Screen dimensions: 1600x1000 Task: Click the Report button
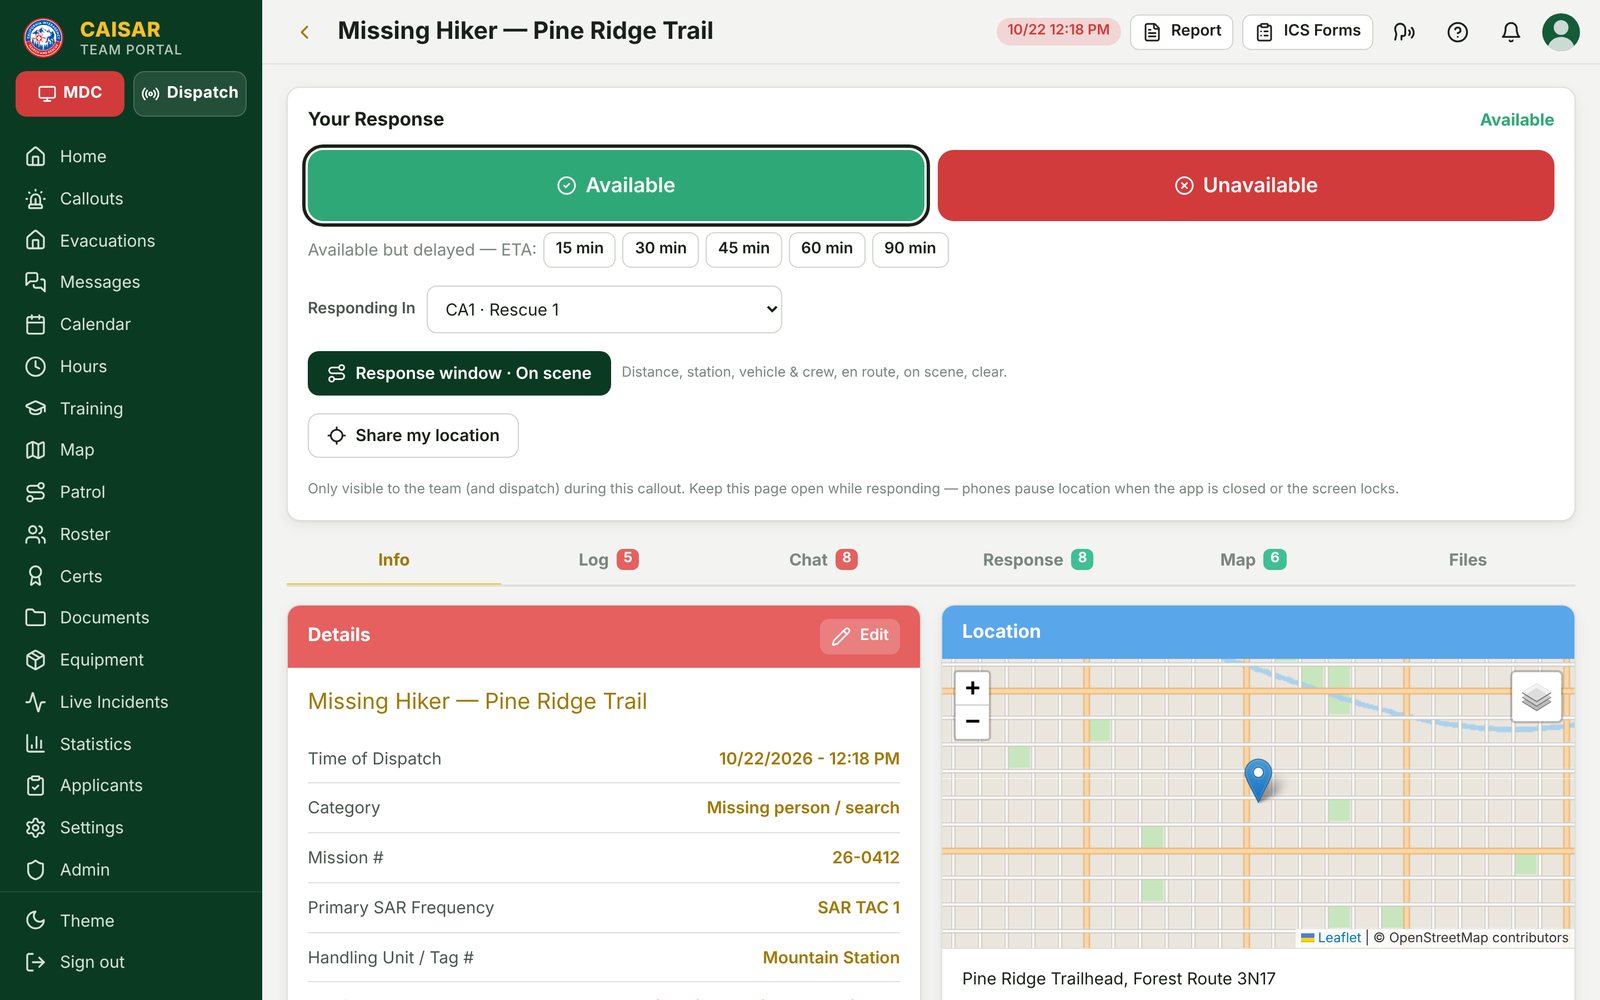[x=1182, y=32]
